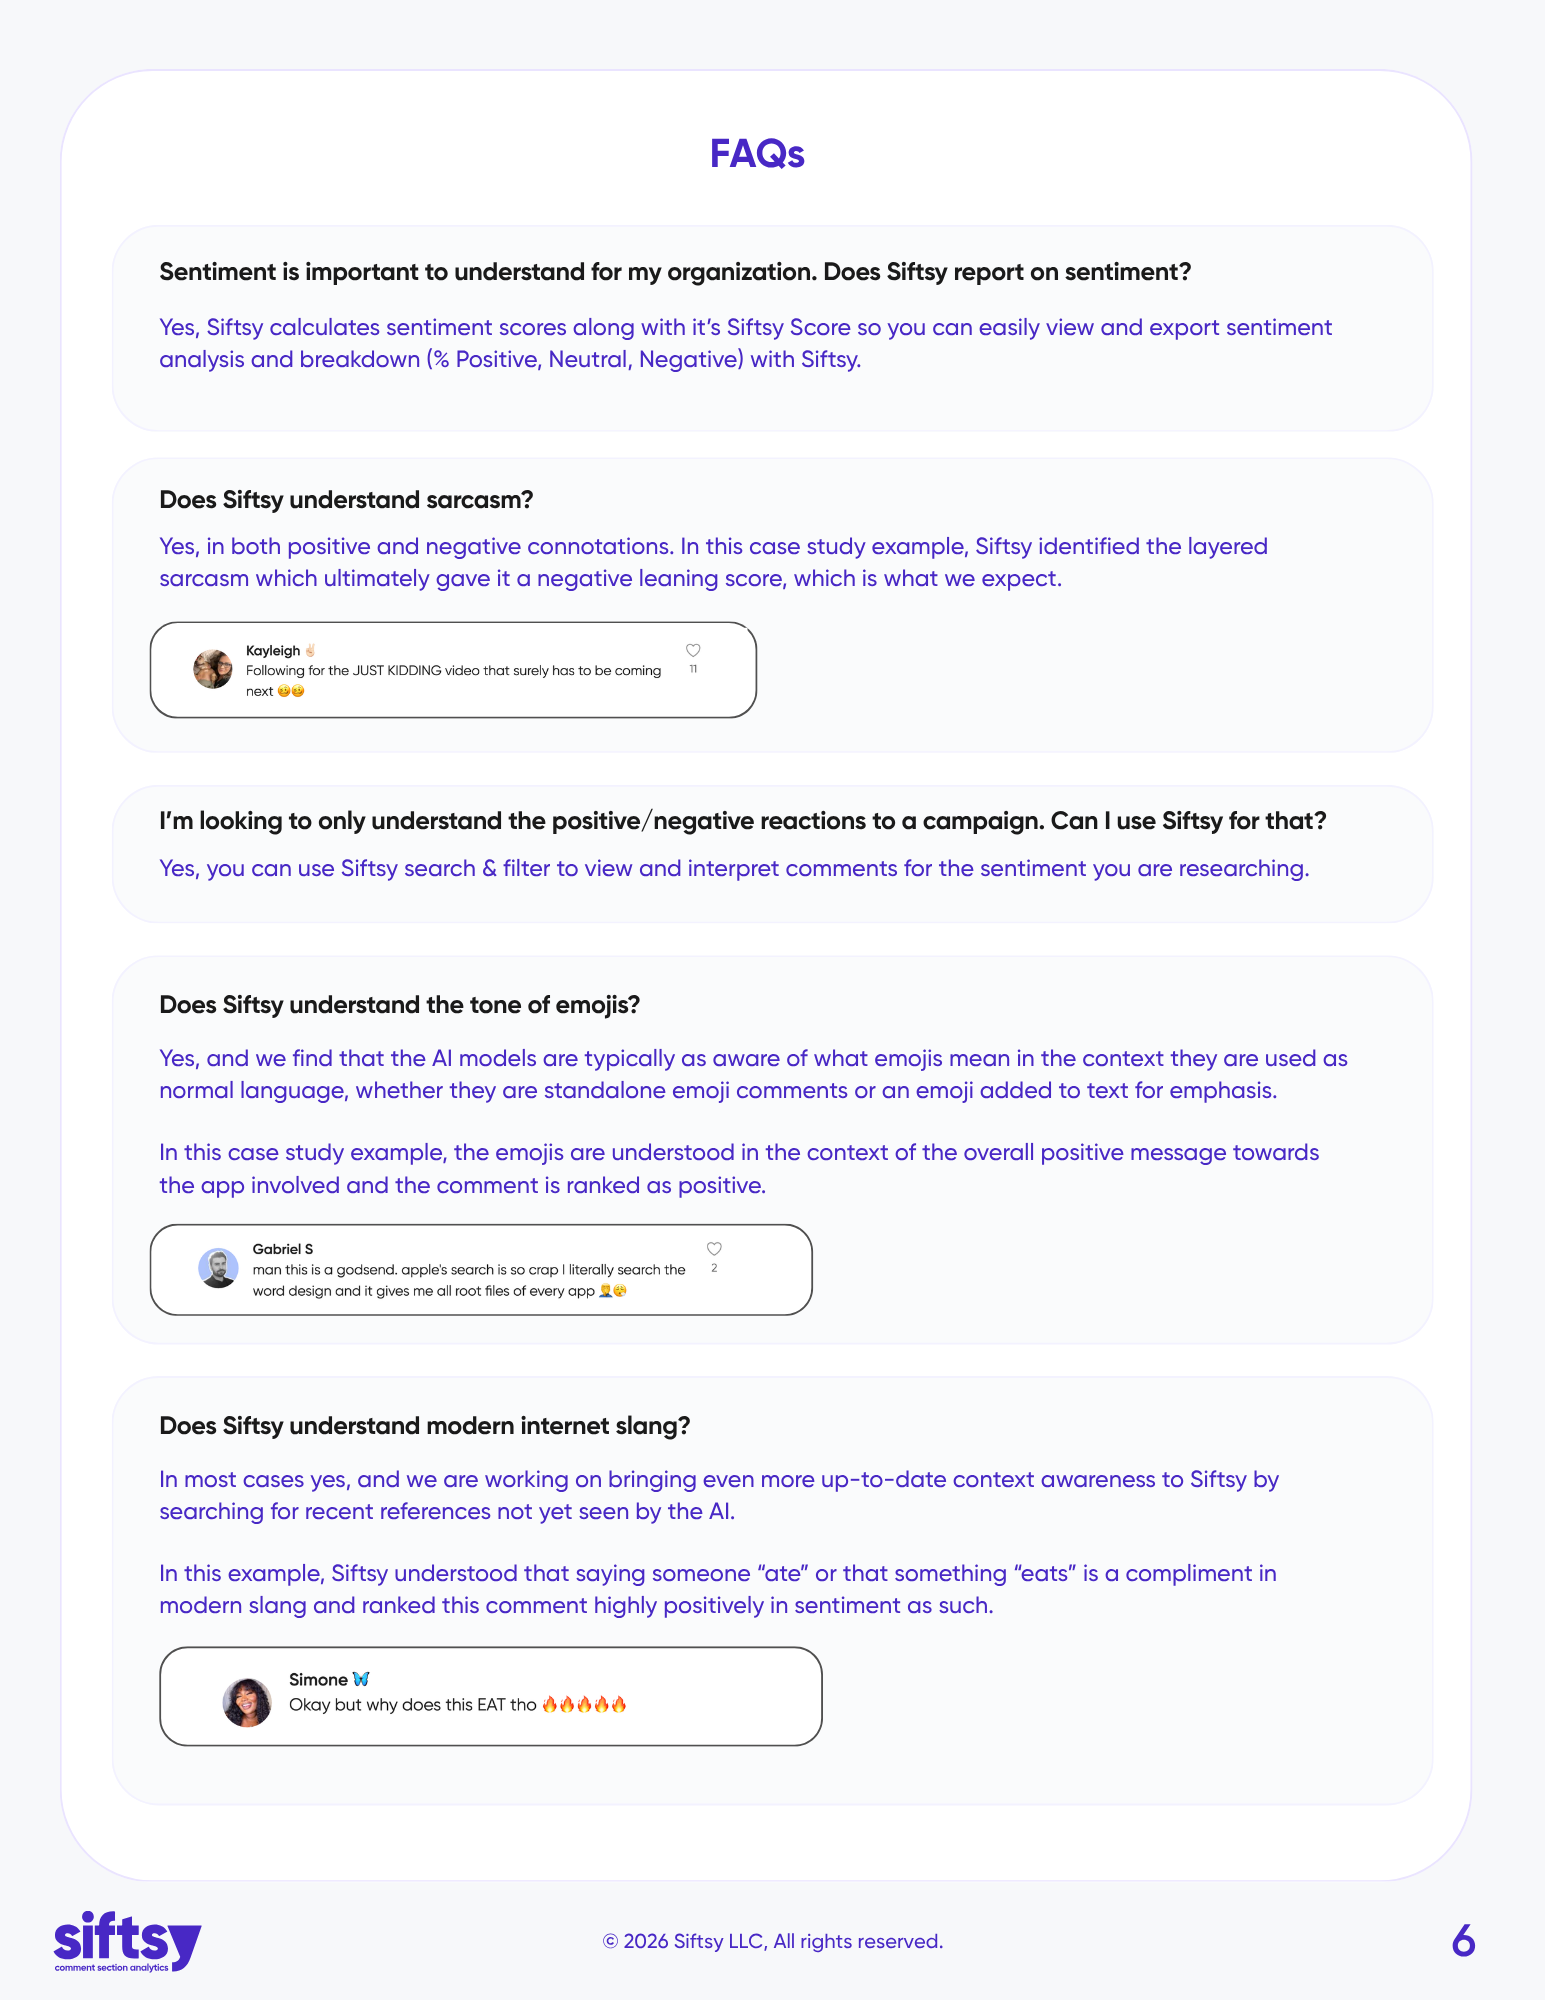Click the 2026 Siftsy LLC copyright notice
Image resolution: width=1545 pixels, height=2000 pixels.
coord(772,1941)
